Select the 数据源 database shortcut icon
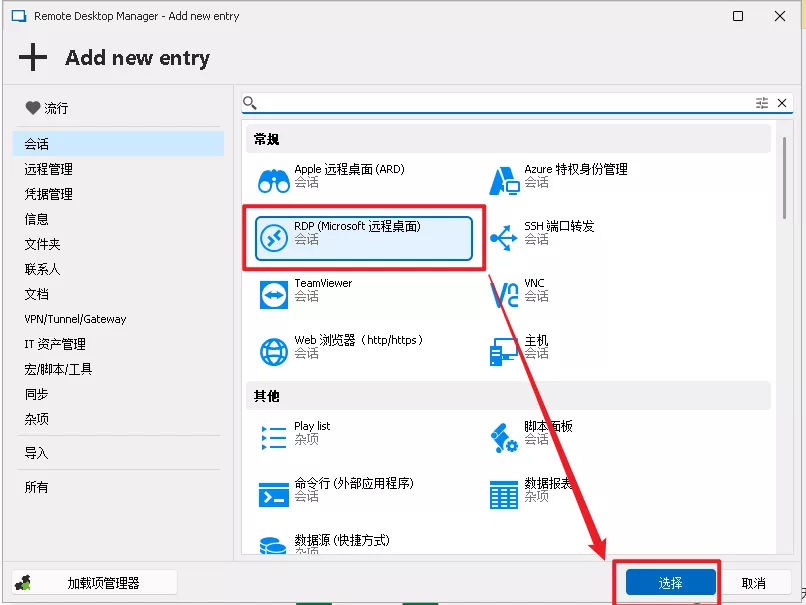806x605 pixels. click(x=273, y=546)
